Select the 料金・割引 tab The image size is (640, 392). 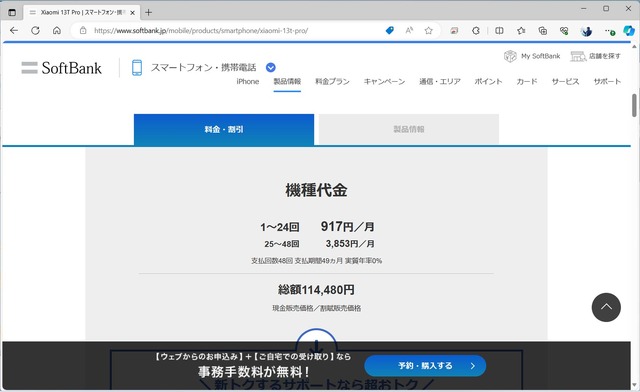tap(224, 129)
